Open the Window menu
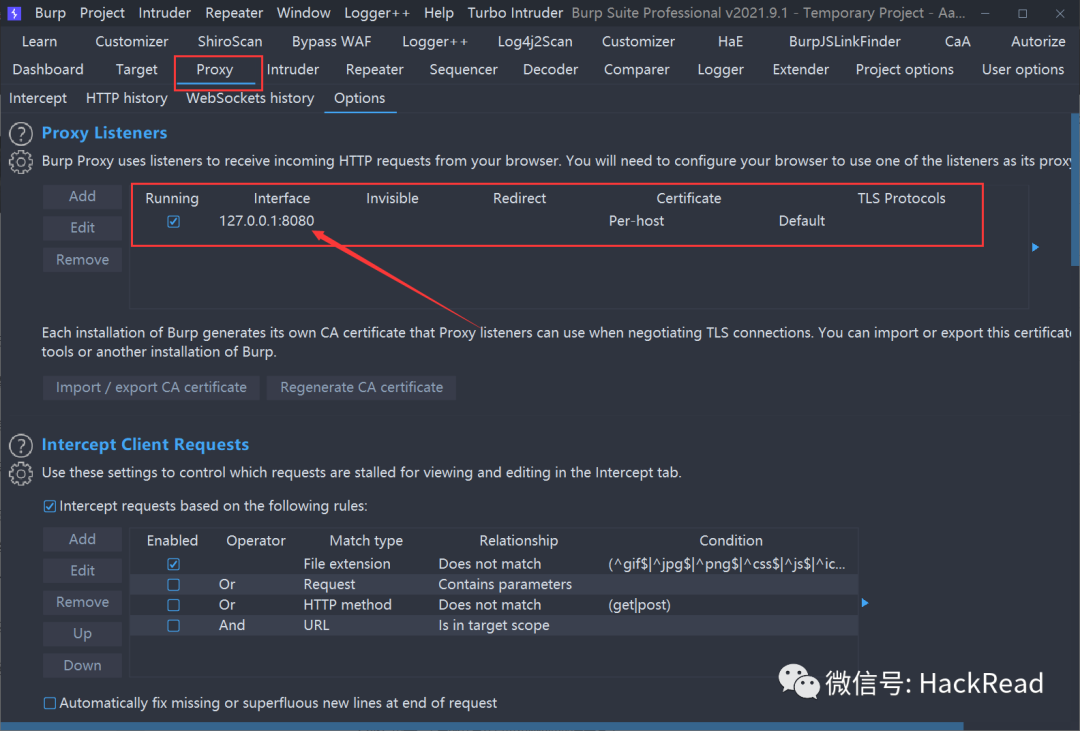Screen dimensions: 1080x731 pos(304,13)
